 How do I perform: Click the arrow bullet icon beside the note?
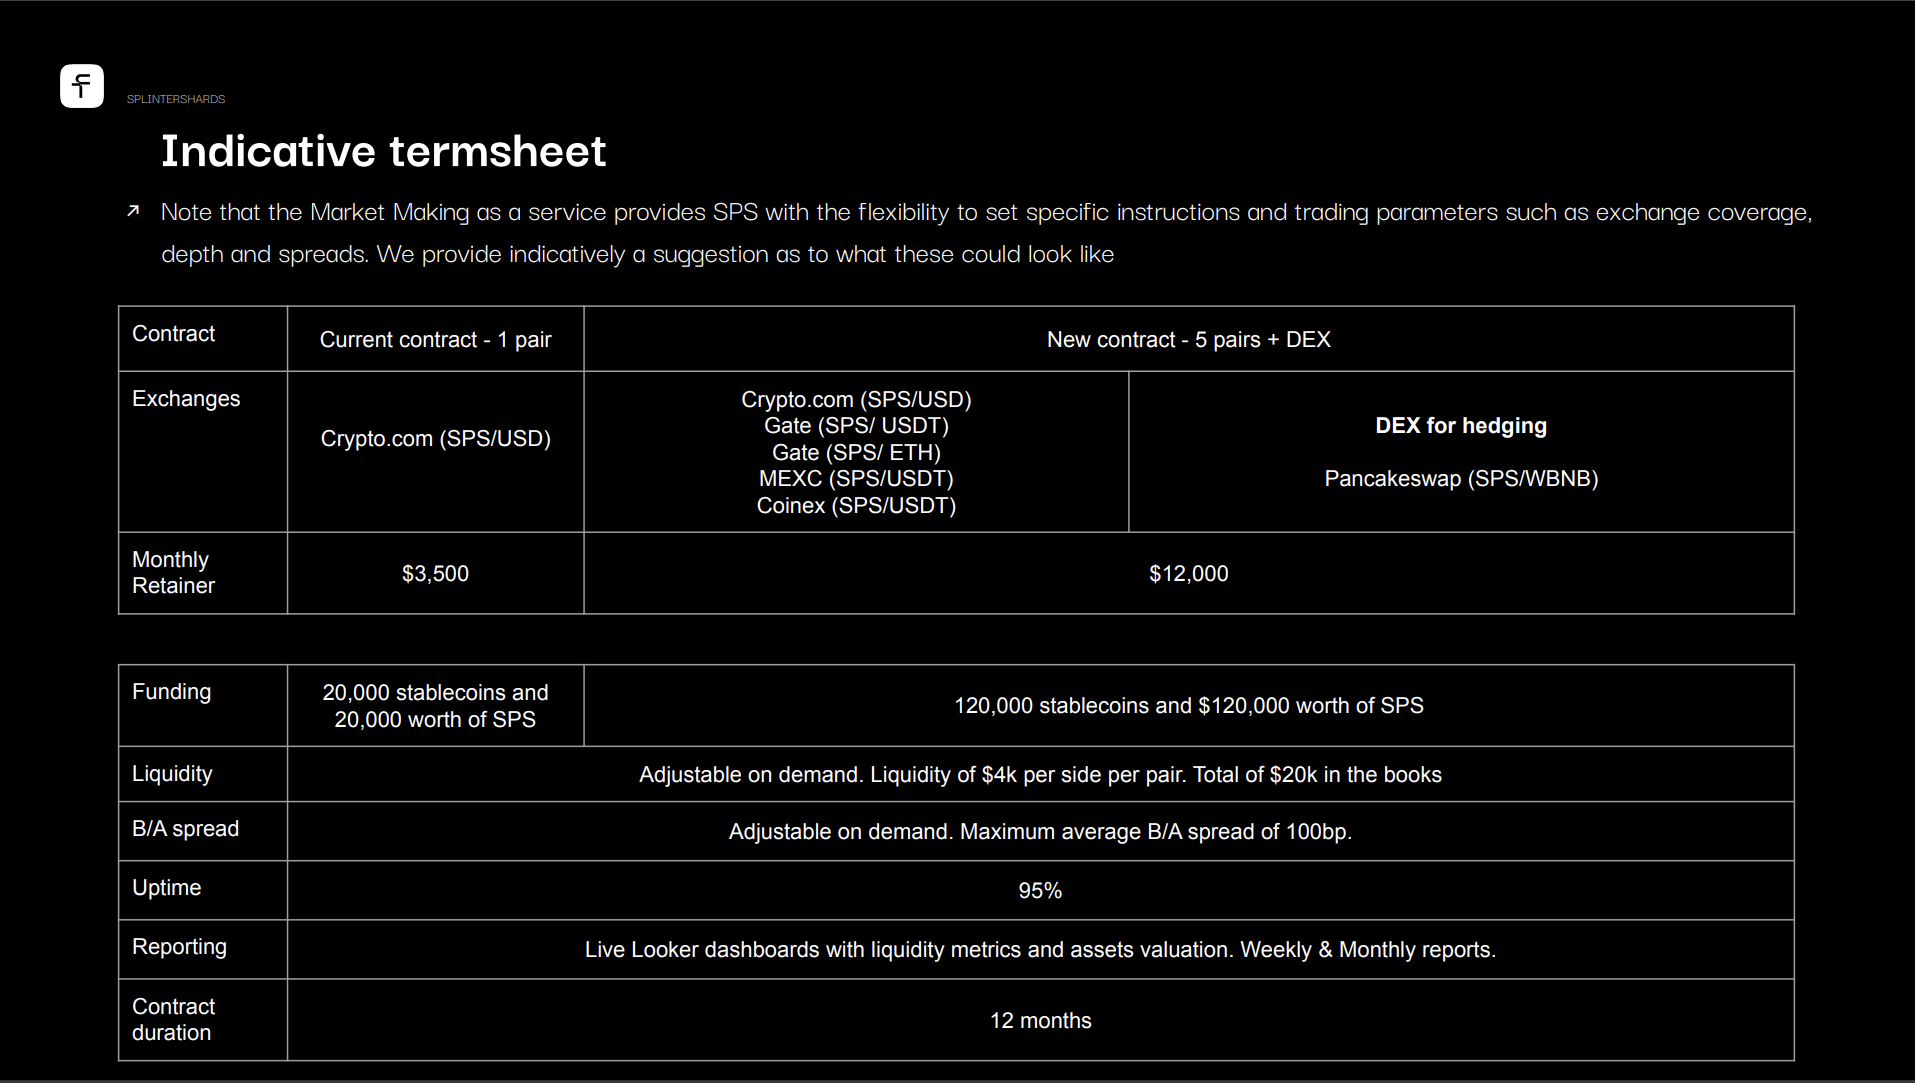pyautogui.click(x=133, y=211)
